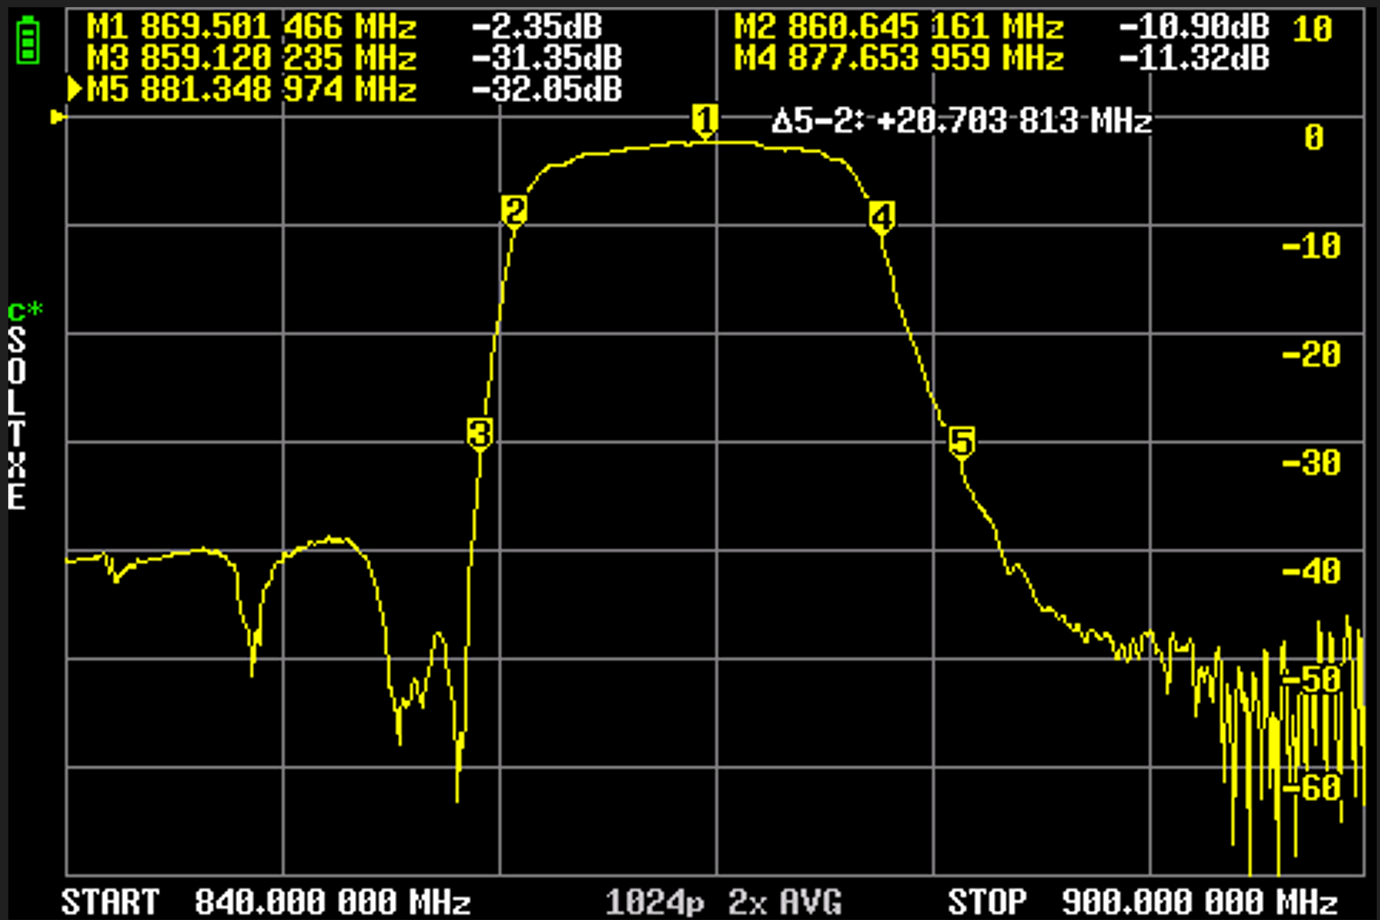
Task: Click marker 3 on the lower-left filter skirt
Action: pyautogui.click(x=480, y=434)
